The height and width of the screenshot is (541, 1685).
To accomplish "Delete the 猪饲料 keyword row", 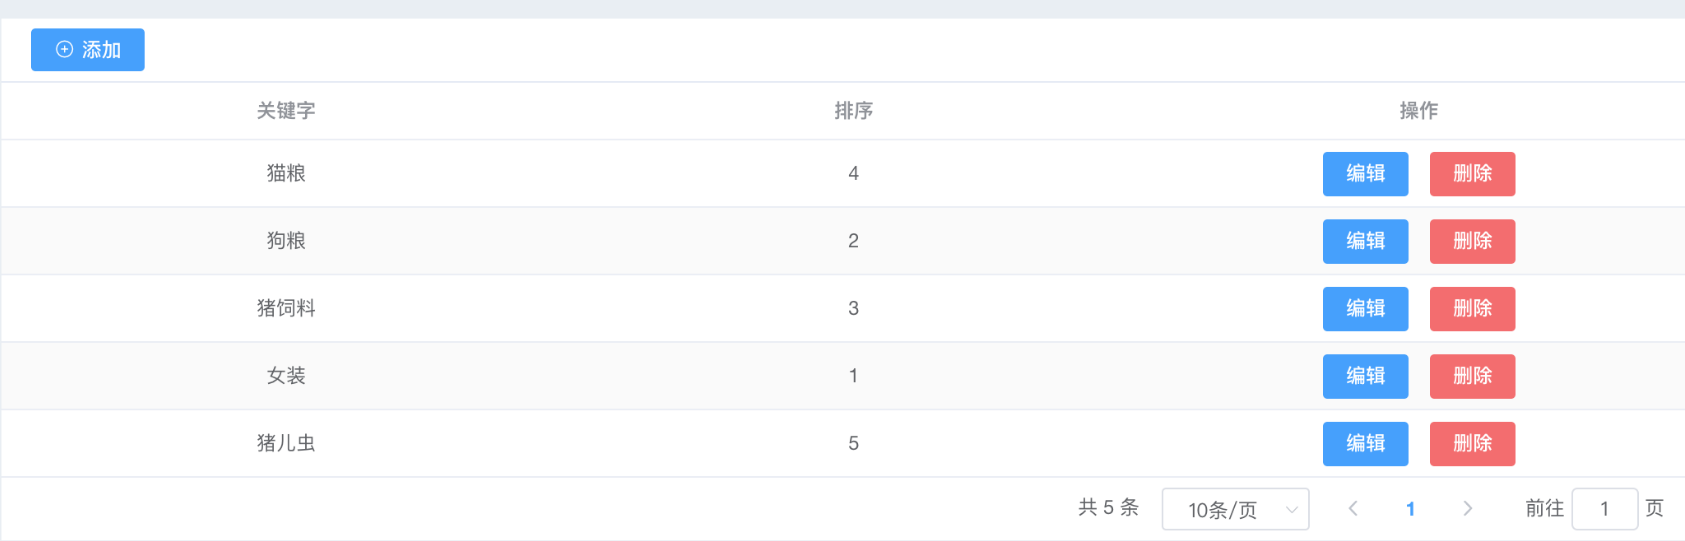I will click(1472, 309).
